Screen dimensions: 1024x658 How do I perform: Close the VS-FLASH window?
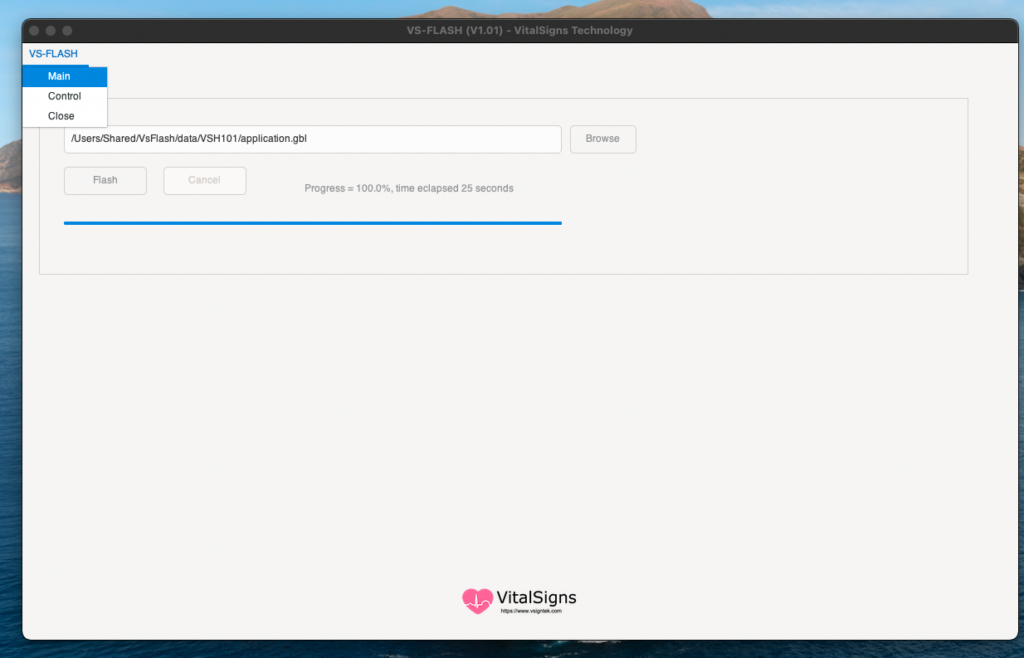pyautogui.click(x=34, y=31)
